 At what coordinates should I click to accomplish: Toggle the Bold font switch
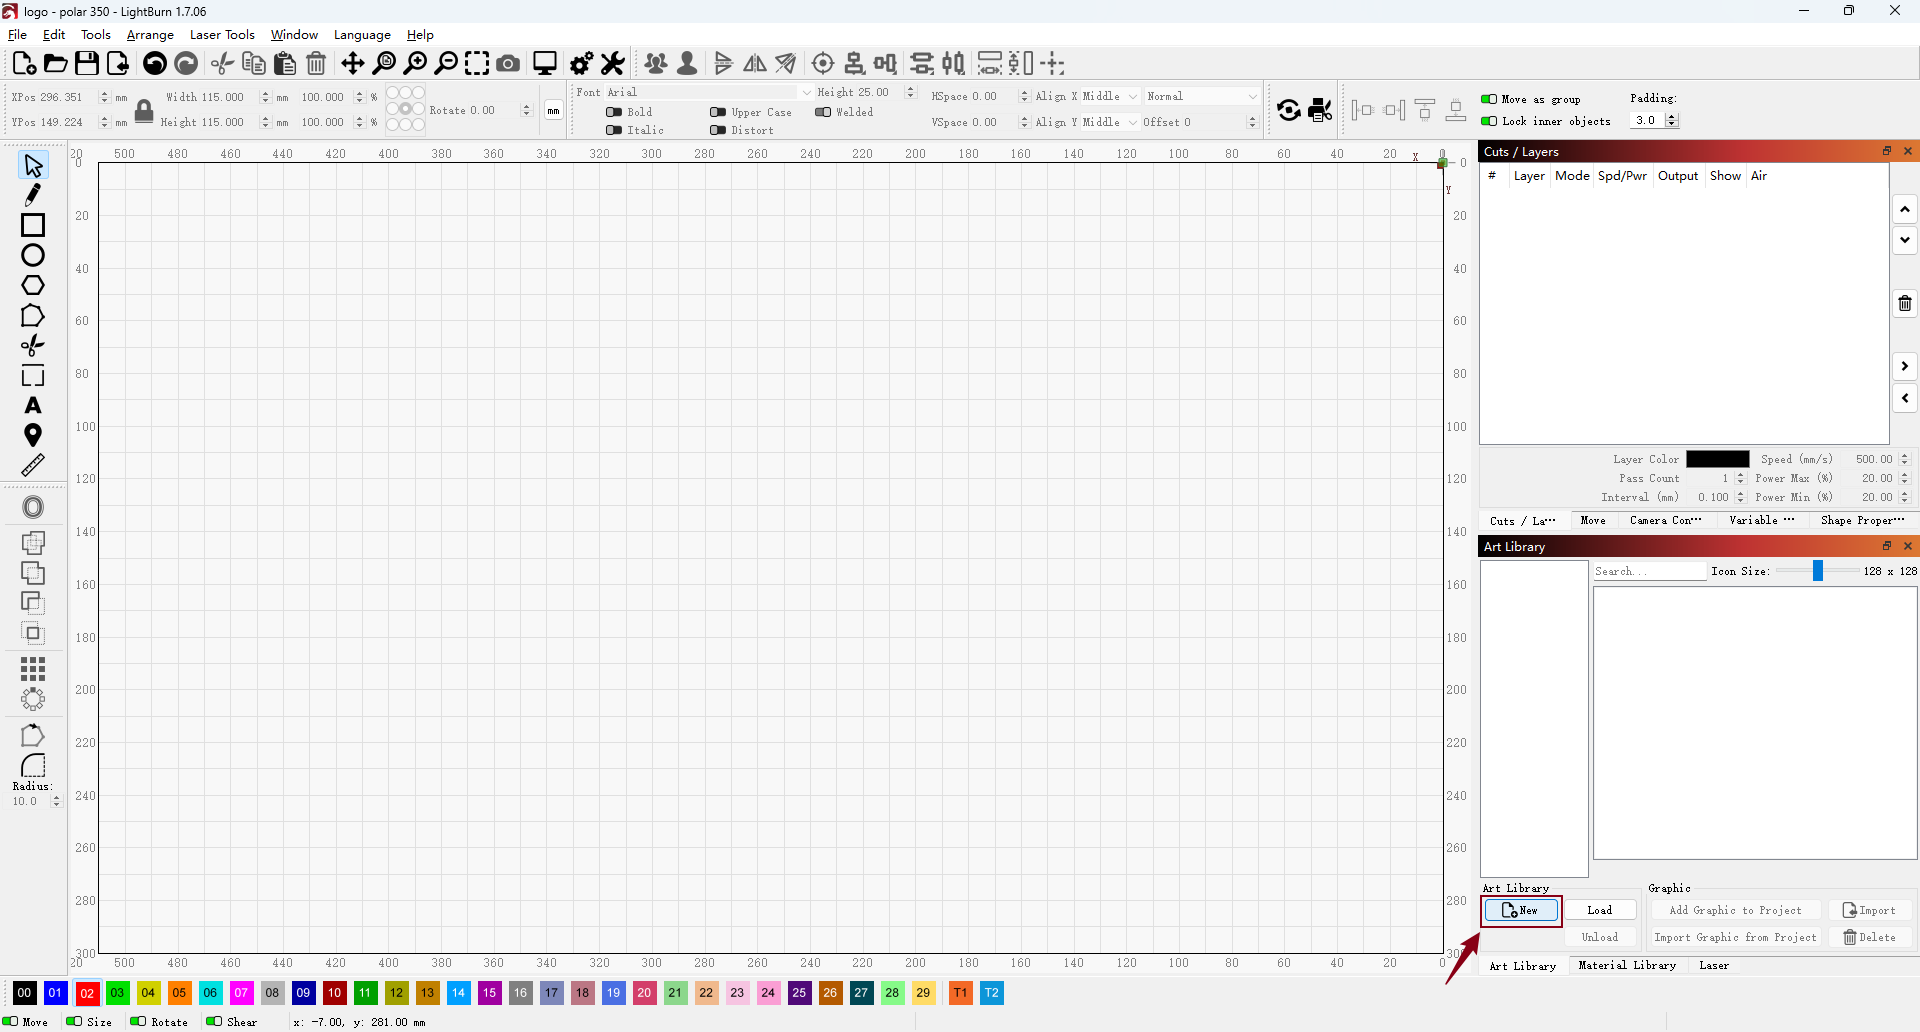pos(614,112)
